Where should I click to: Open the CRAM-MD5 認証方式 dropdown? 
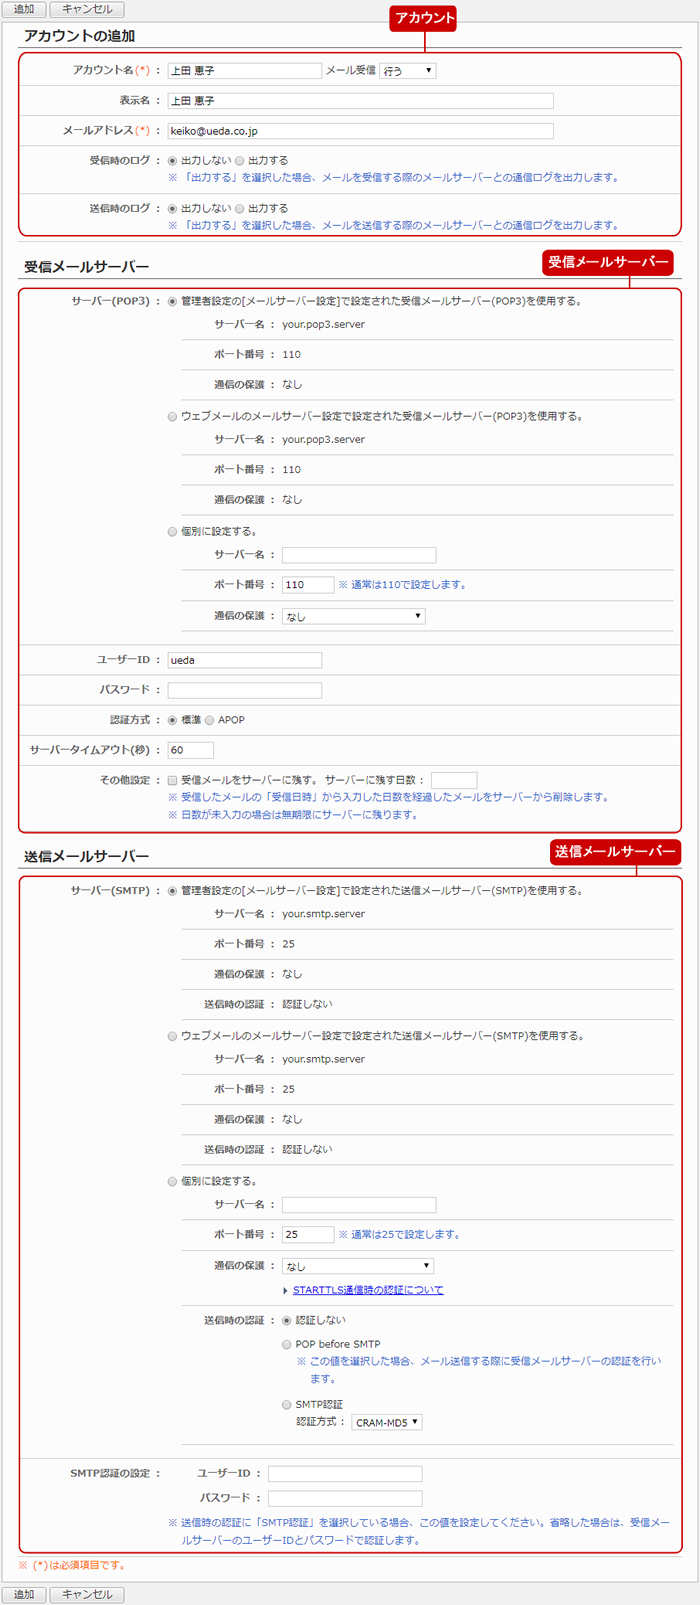click(387, 1422)
